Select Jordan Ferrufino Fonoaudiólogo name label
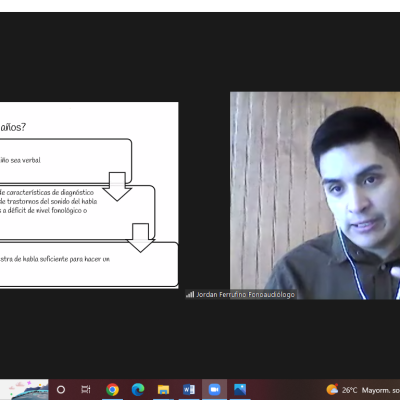The image size is (400, 400). pyautogui.click(x=245, y=294)
